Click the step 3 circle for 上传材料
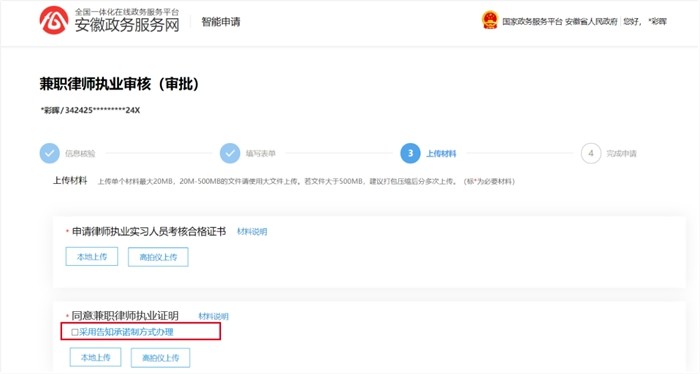700x374 pixels. point(410,153)
